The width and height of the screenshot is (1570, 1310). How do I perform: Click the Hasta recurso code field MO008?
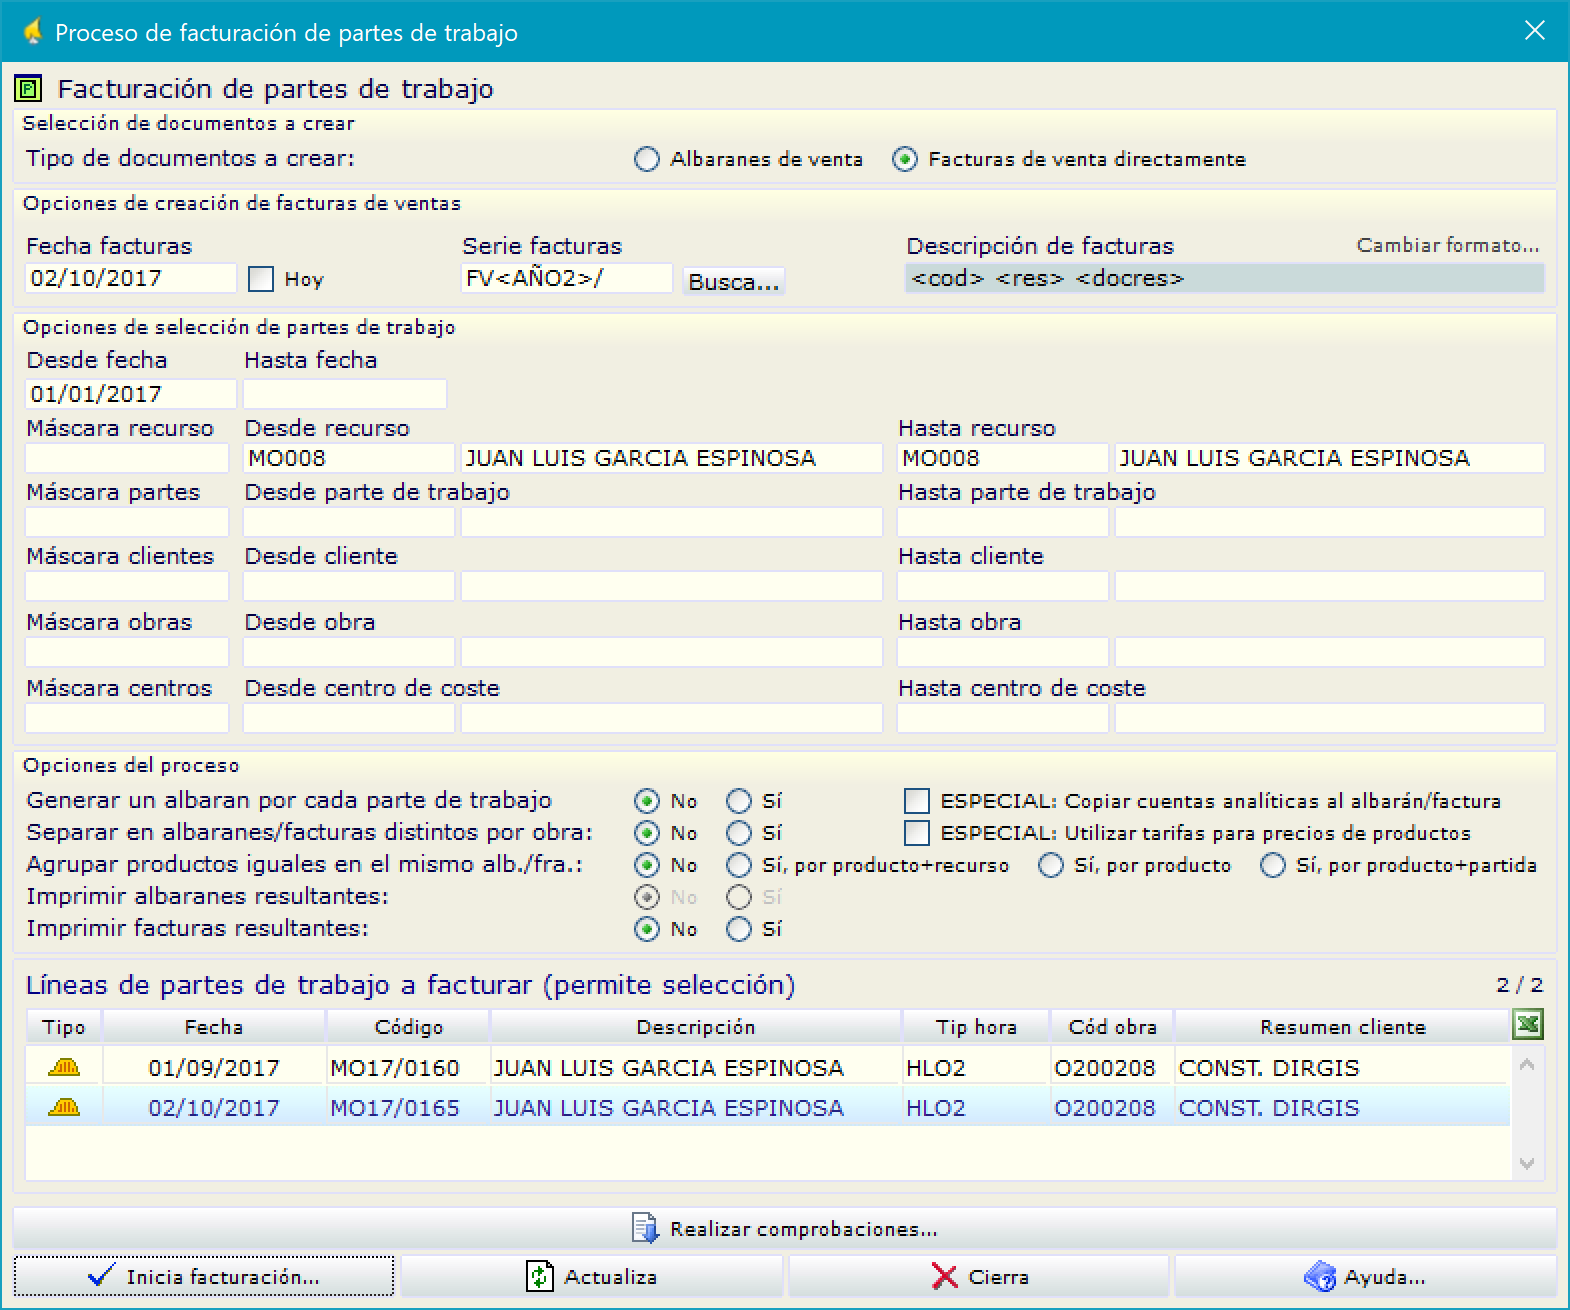(x=1003, y=458)
